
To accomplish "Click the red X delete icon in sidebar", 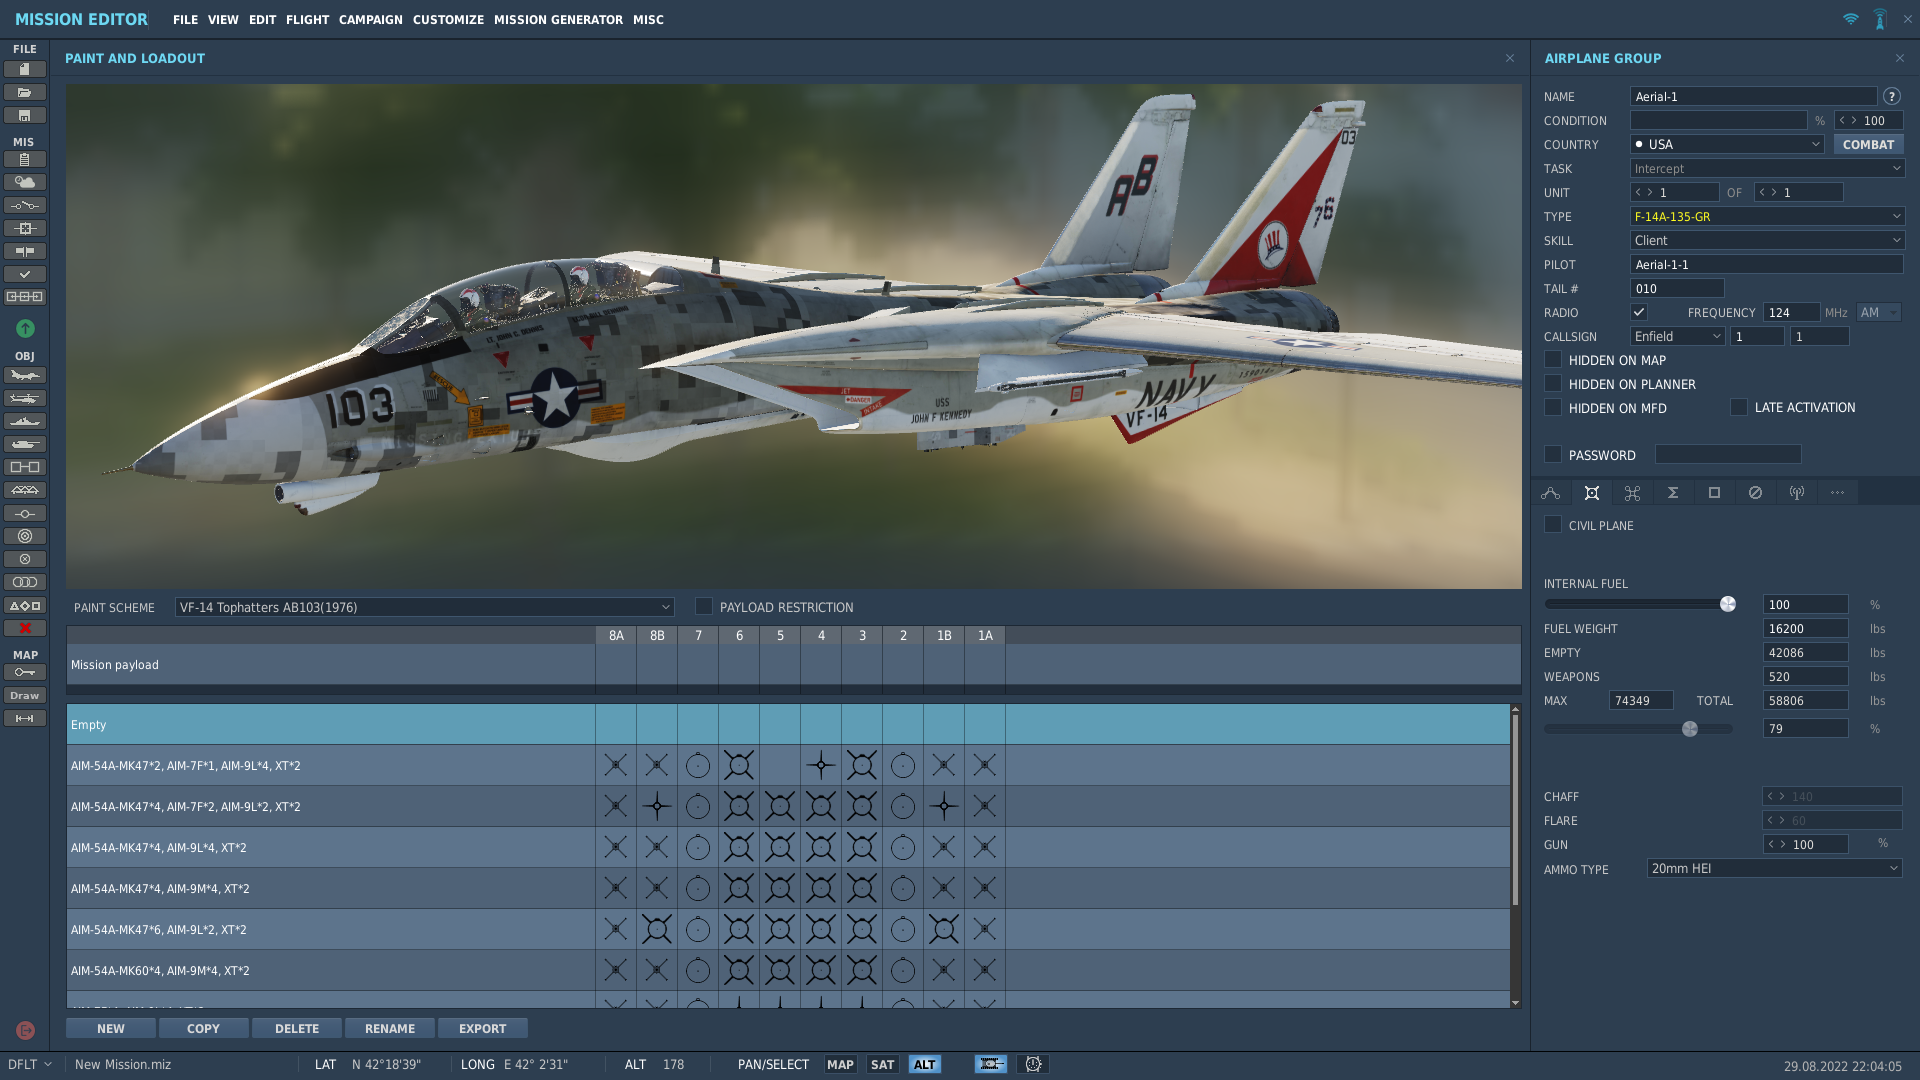I will (25, 628).
